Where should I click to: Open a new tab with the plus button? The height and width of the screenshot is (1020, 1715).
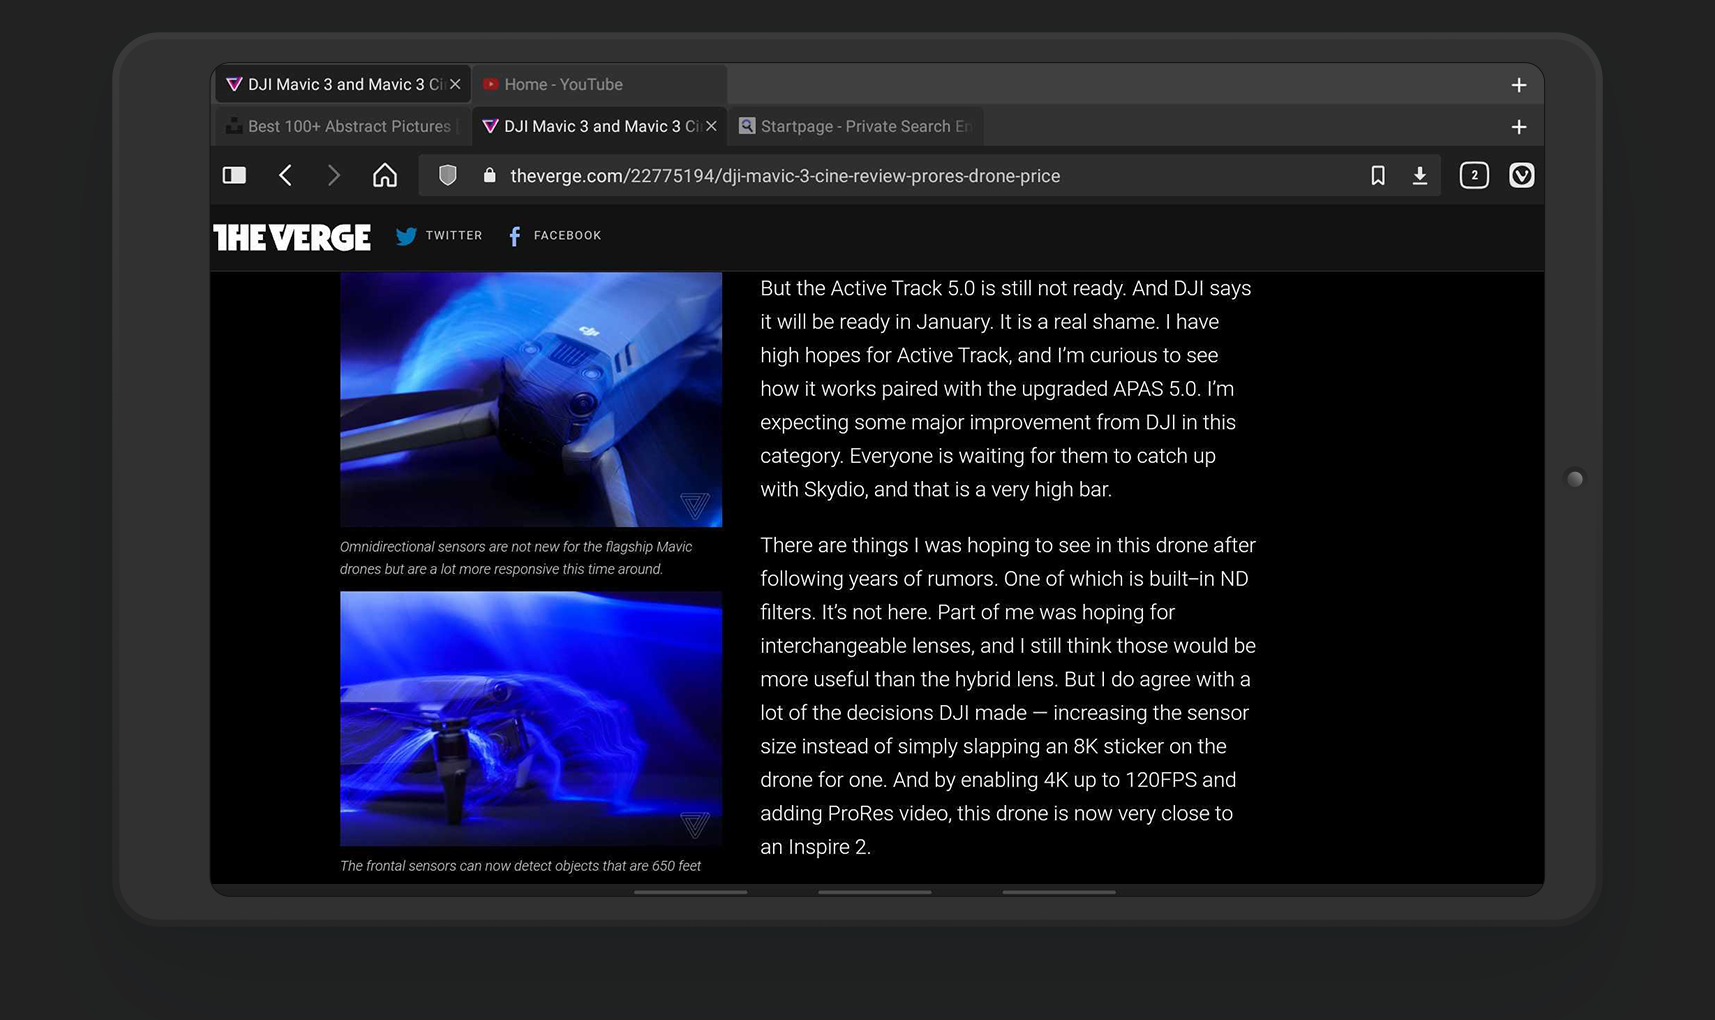click(x=1518, y=85)
